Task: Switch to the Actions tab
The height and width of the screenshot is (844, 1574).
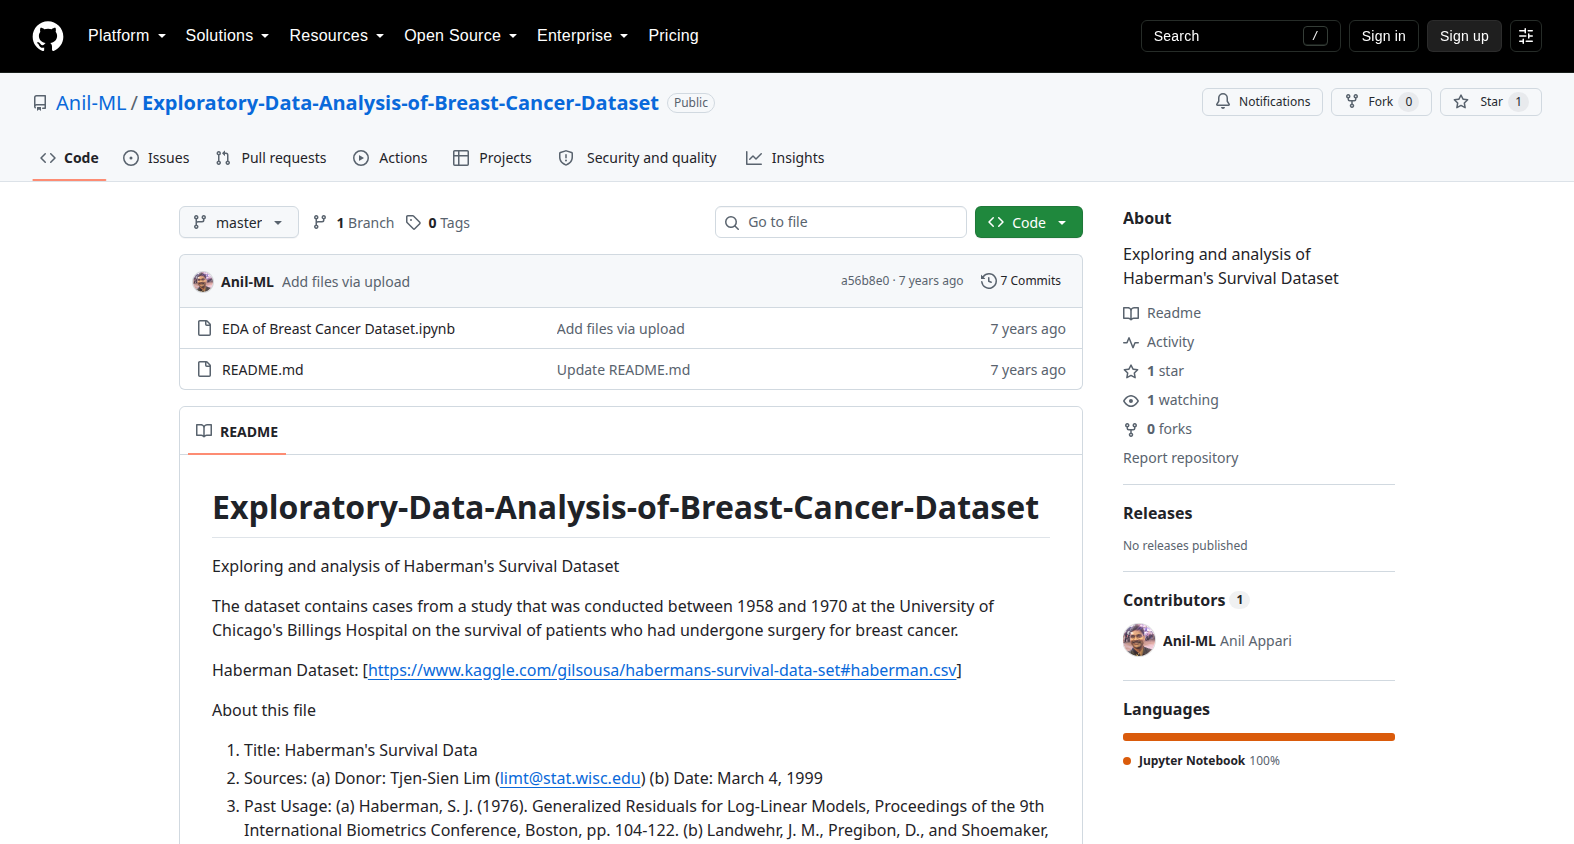Action: point(390,158)
